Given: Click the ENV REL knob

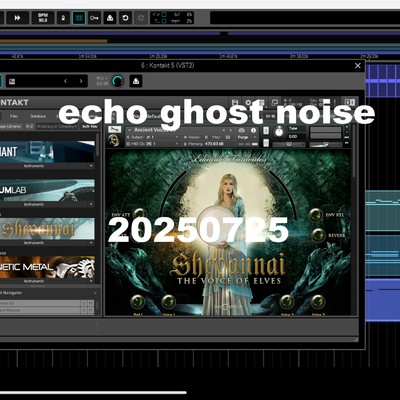Looking at the screenshot, I should [x=315, y=215].
